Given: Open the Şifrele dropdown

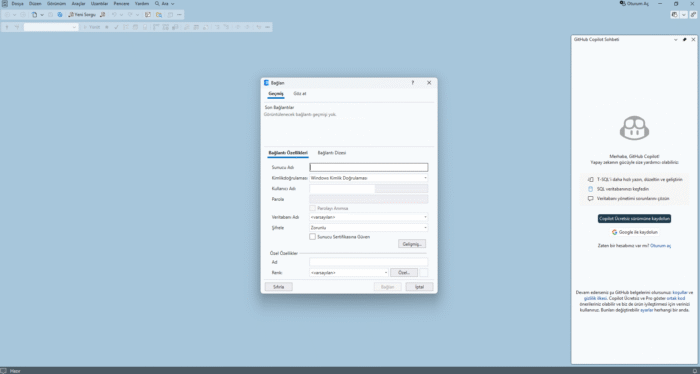Looking at the screenshot, I should click(x=369, y=228).
